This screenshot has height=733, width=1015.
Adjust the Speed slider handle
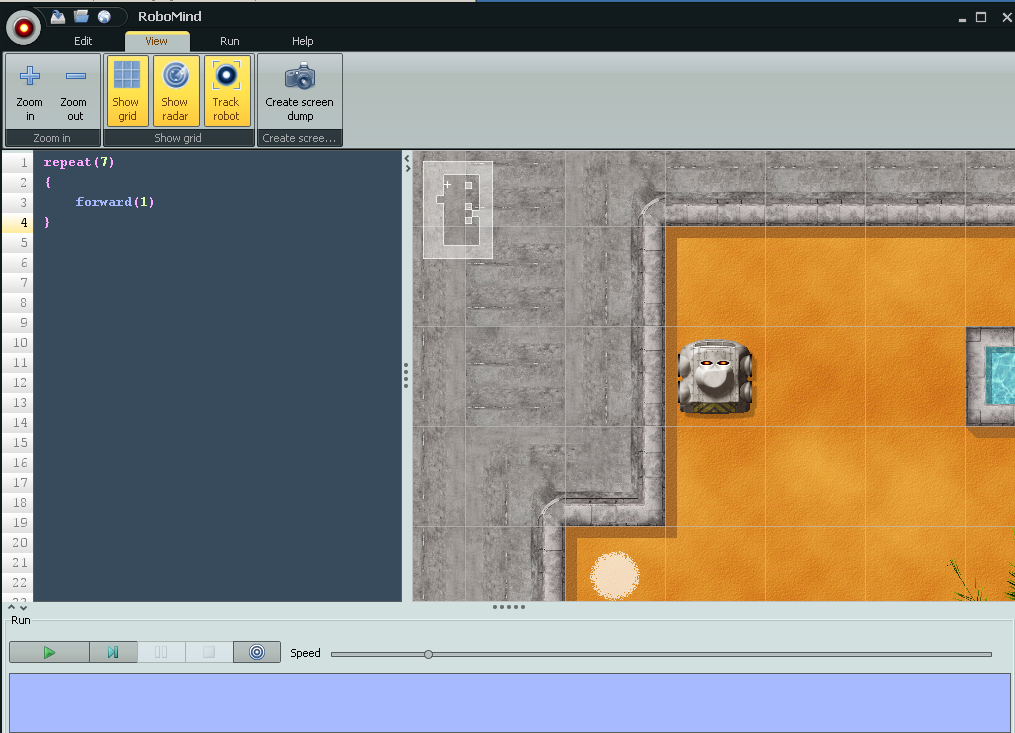(429, 655)
